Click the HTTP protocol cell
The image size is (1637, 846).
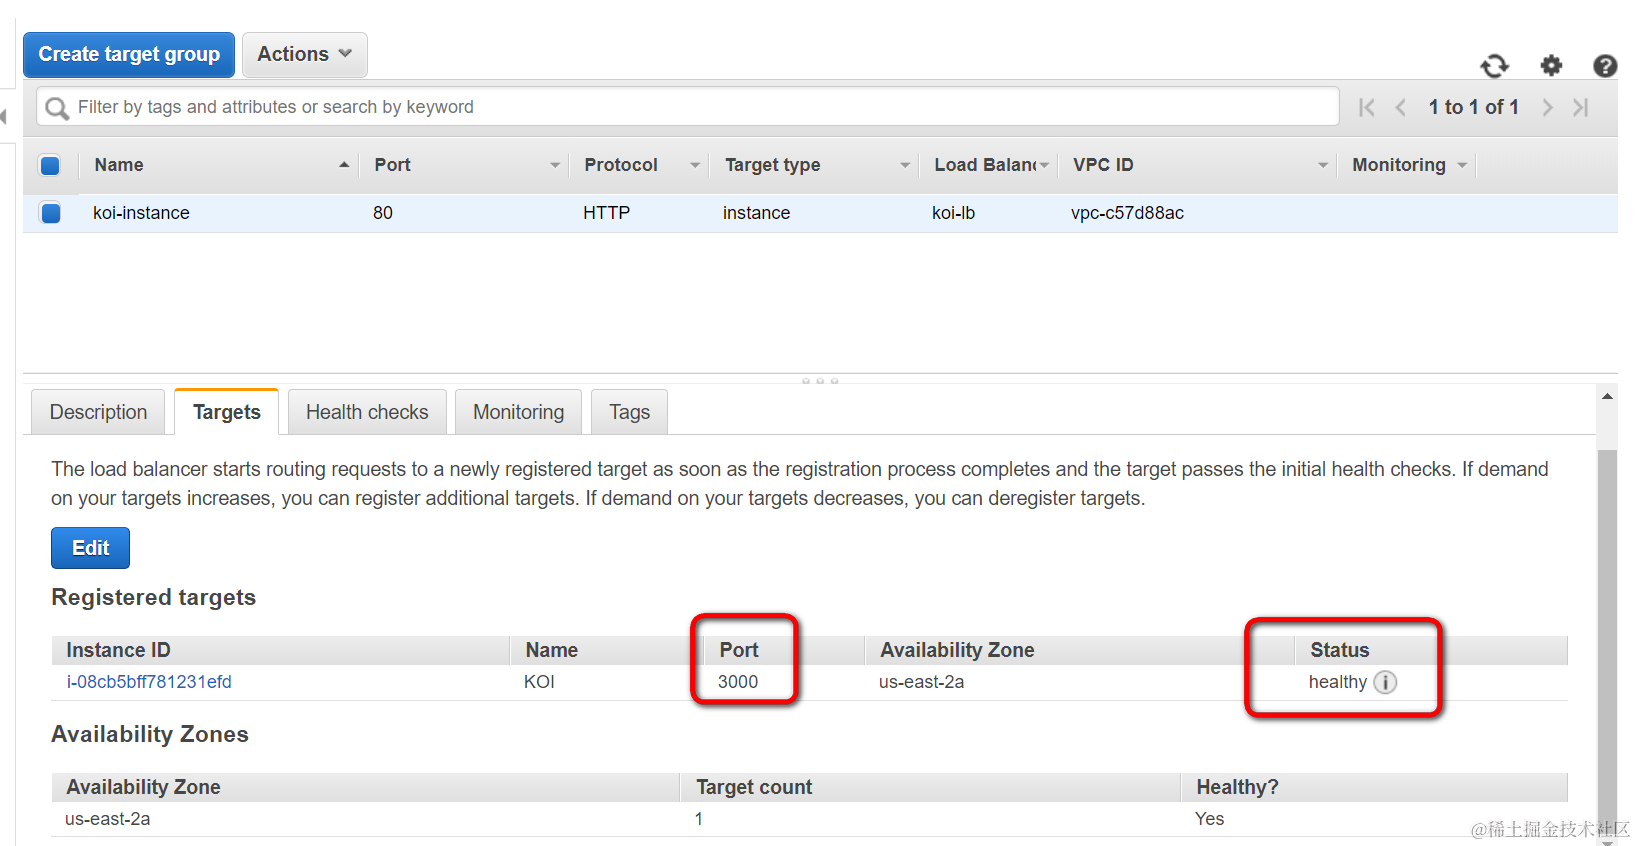pos(606,213)
